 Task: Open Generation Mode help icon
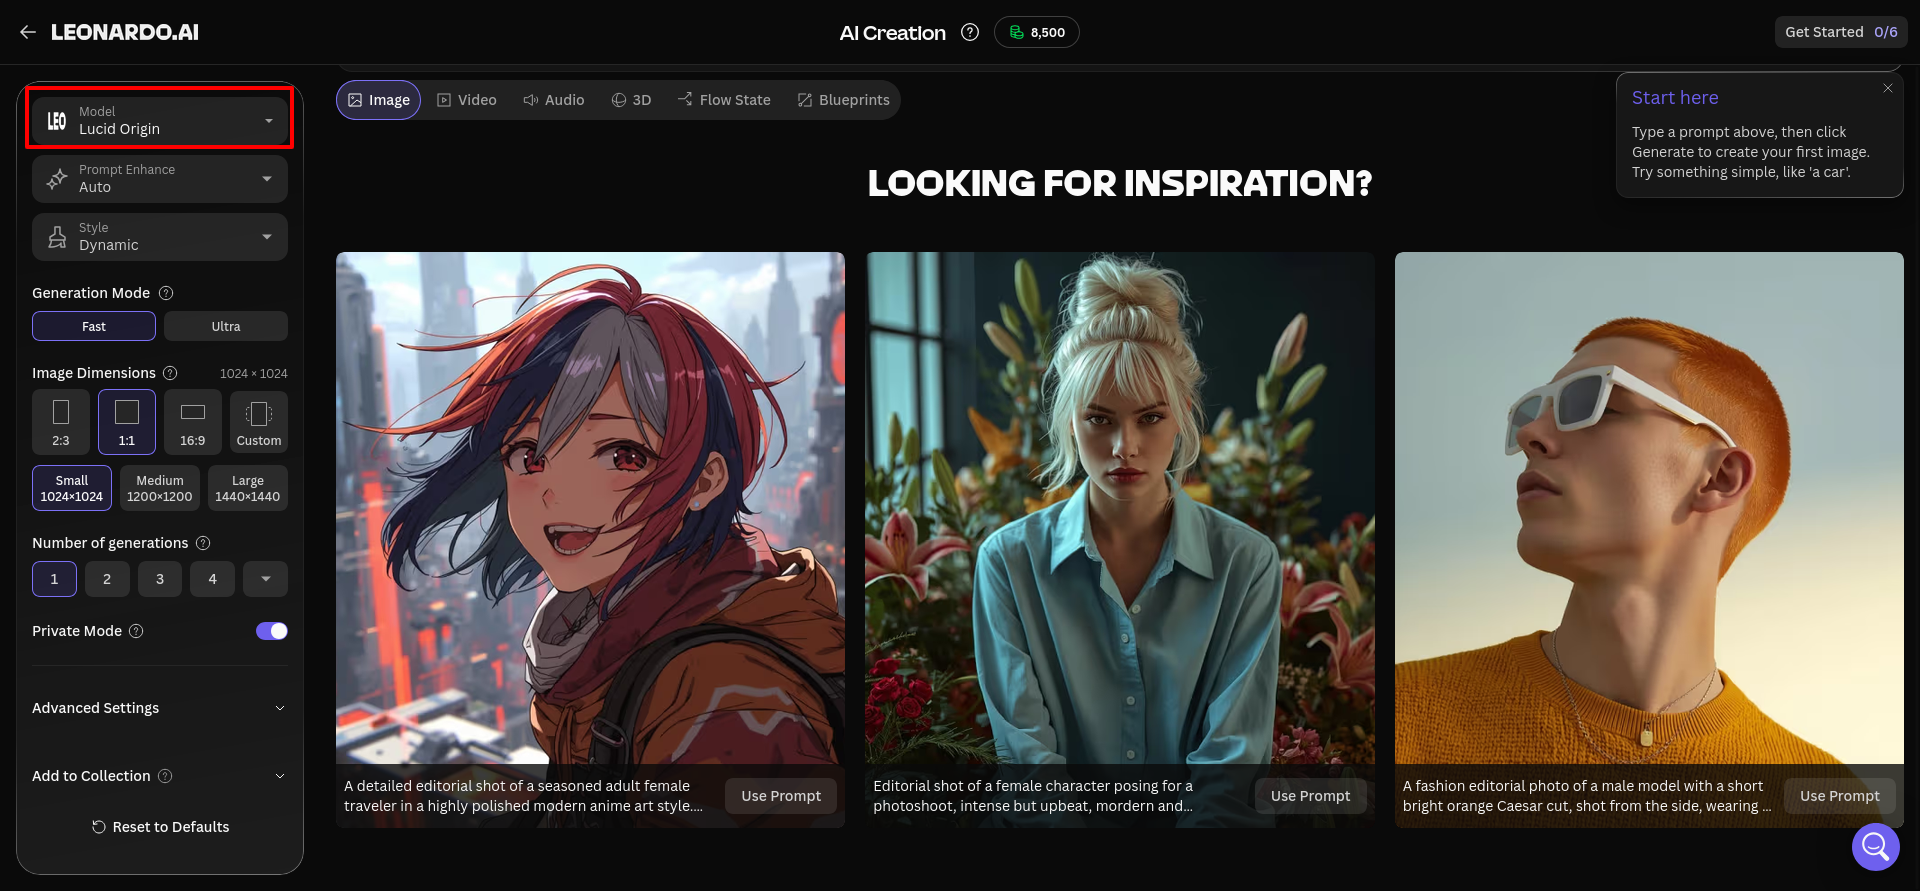(166, 293)
